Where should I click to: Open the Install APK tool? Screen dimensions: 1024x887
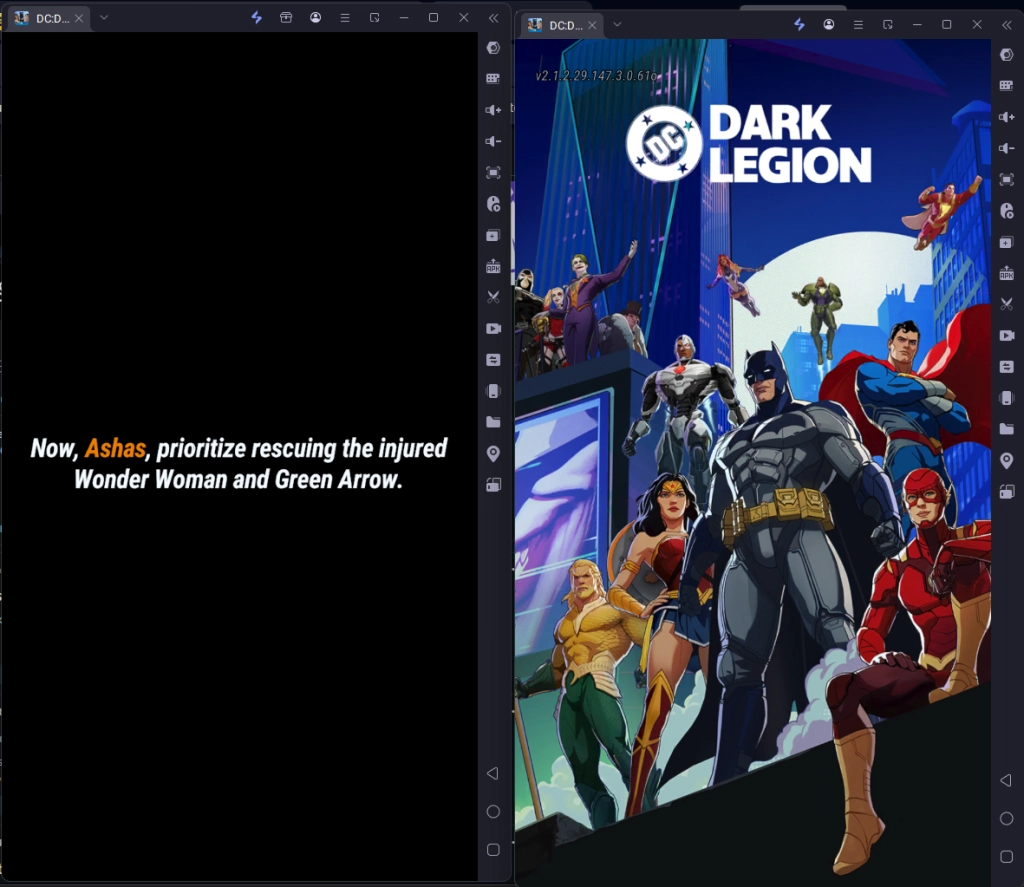click(492, 266)
